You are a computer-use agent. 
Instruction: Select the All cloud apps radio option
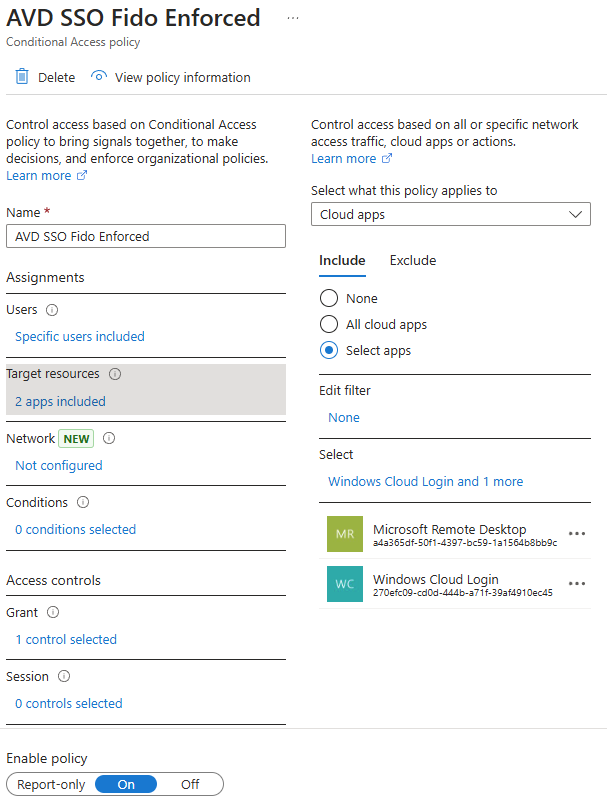329,324
